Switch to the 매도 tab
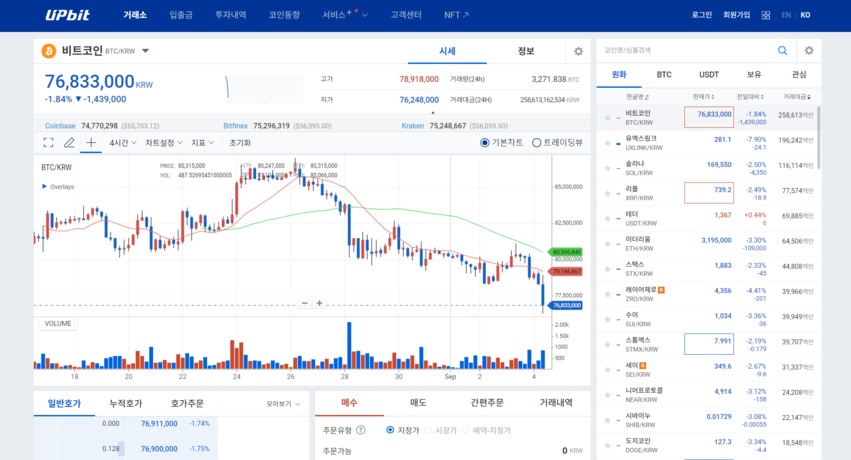This screenshot has width=851, height=460. (x=419, y=403)
